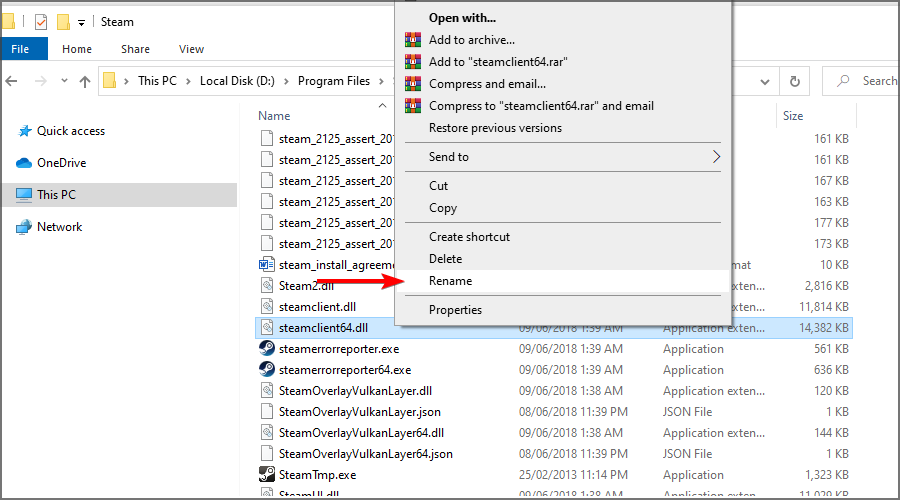Click the Steam icon beside steamerrorreporter64.exe
The height and width of the screenshot is (500, 900).
267,370
